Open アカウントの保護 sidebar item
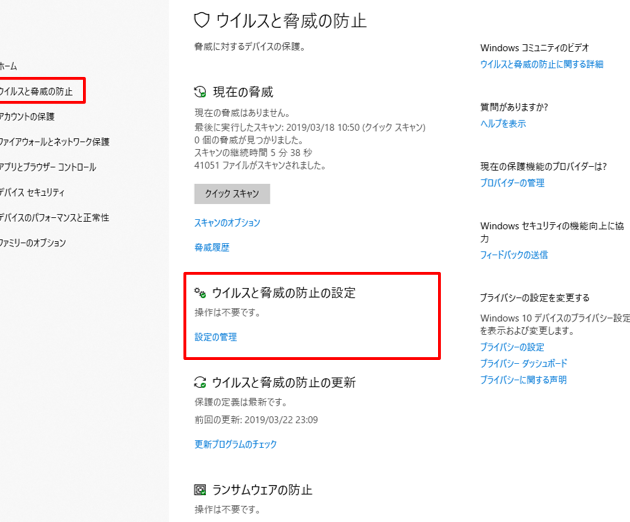Viewport: 630px width, 522px height. [x=27, y=117]
